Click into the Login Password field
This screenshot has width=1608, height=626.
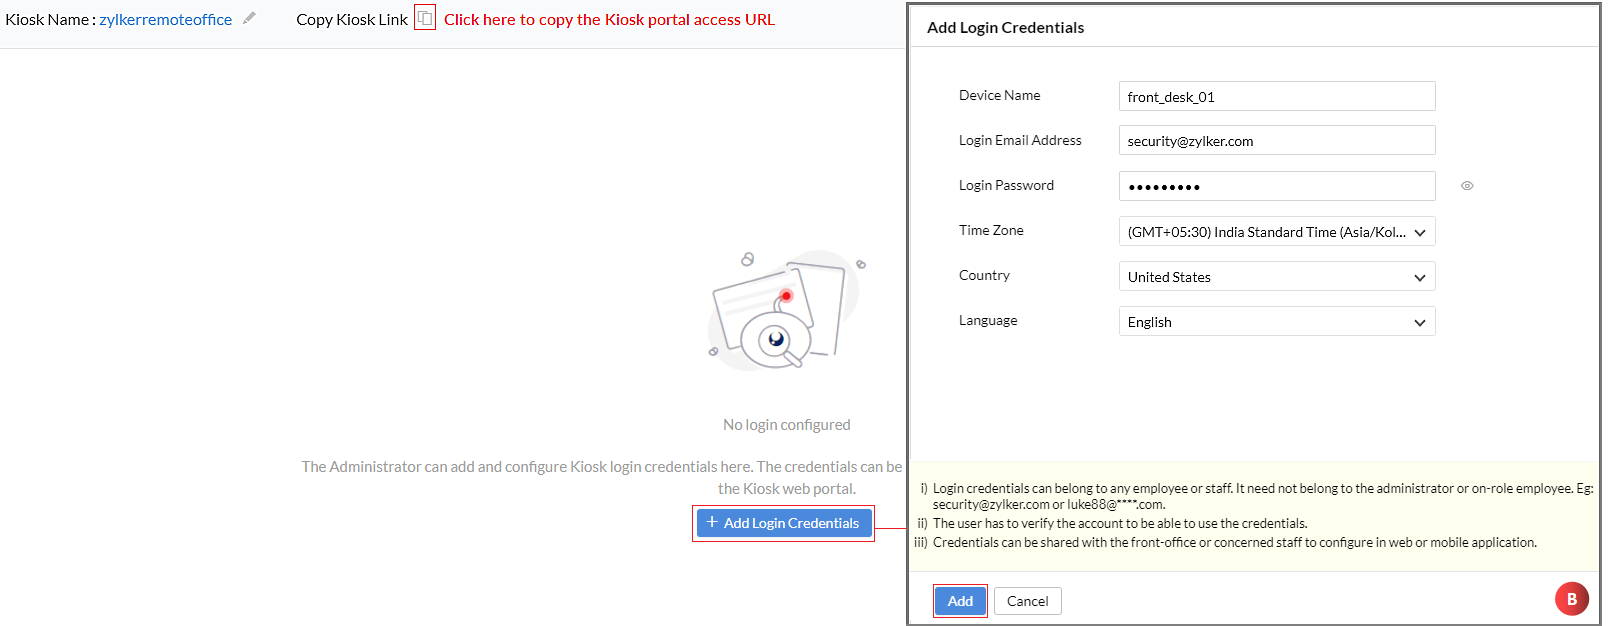click(x=1277, y=186)
